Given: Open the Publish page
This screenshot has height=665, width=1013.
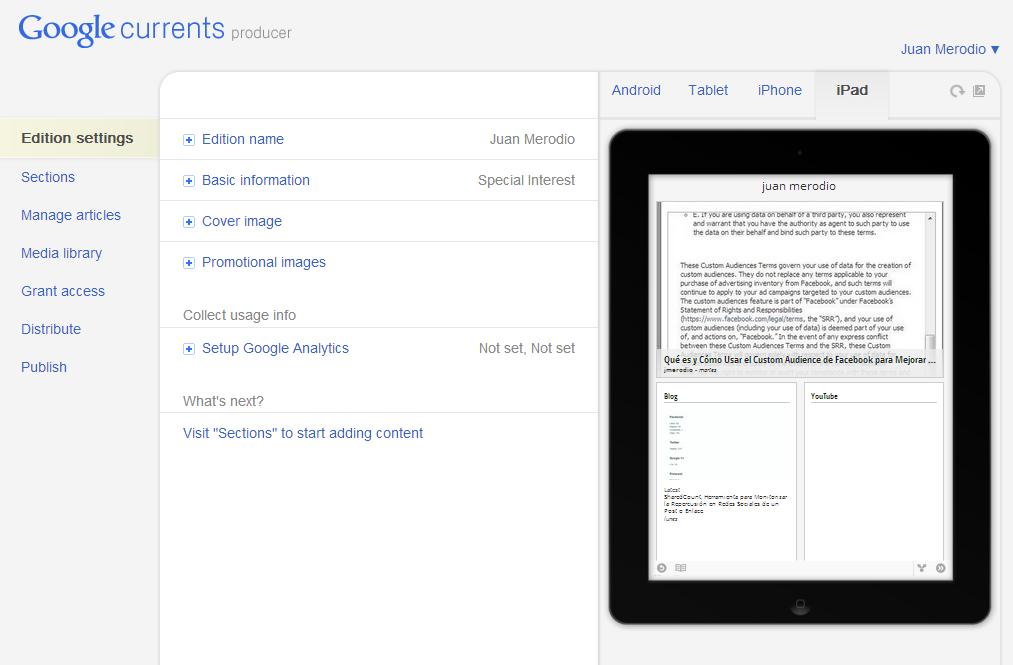Looking at the screenshot, I should 44,367.
